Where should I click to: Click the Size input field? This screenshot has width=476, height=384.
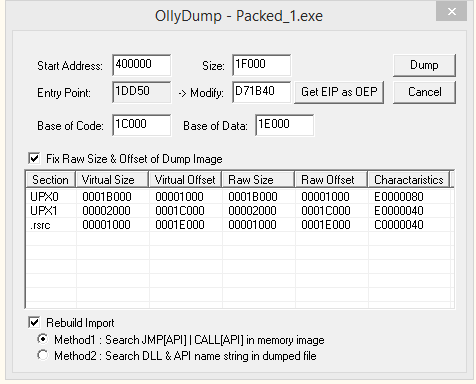[261, 65]
